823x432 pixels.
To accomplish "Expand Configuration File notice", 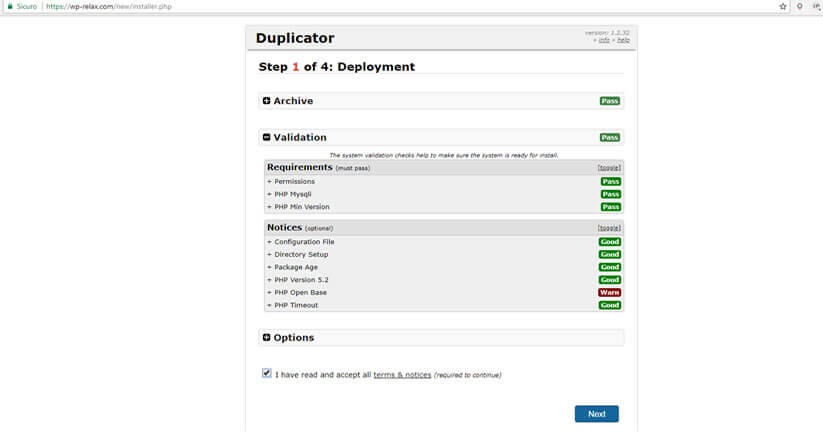I will (301, 242).
